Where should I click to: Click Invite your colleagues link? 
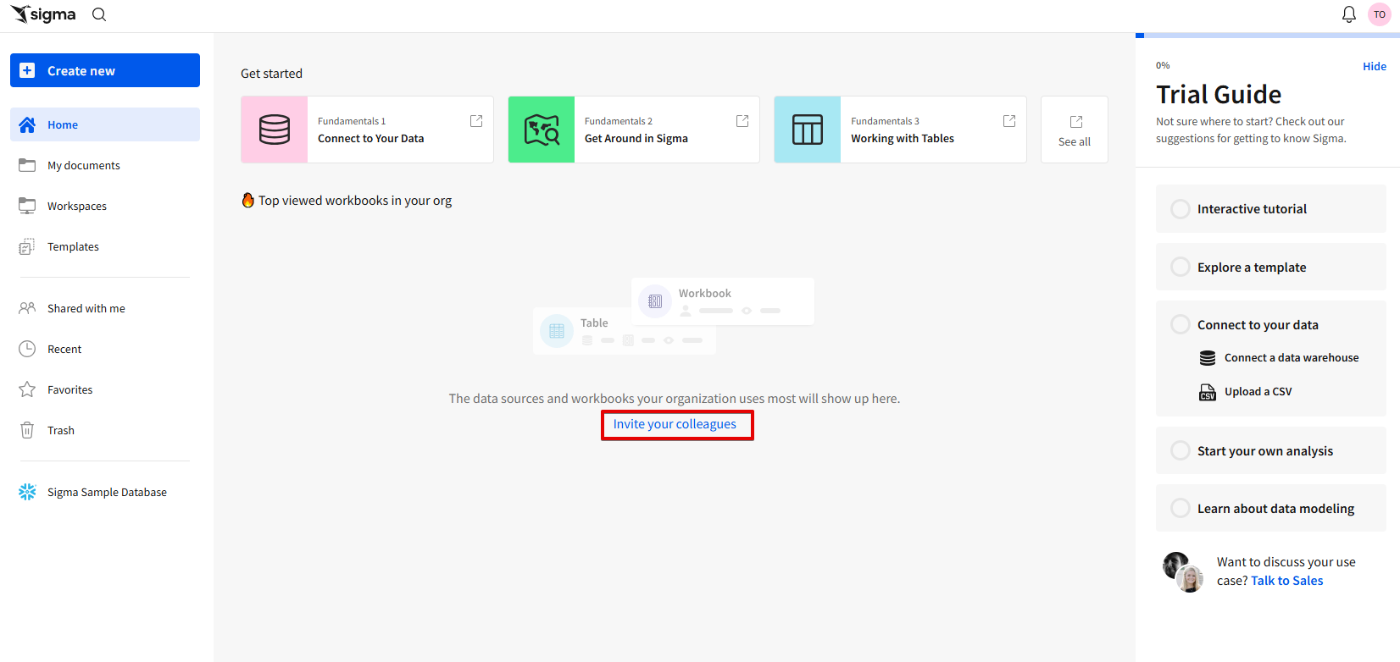click(x=675, y=424)
